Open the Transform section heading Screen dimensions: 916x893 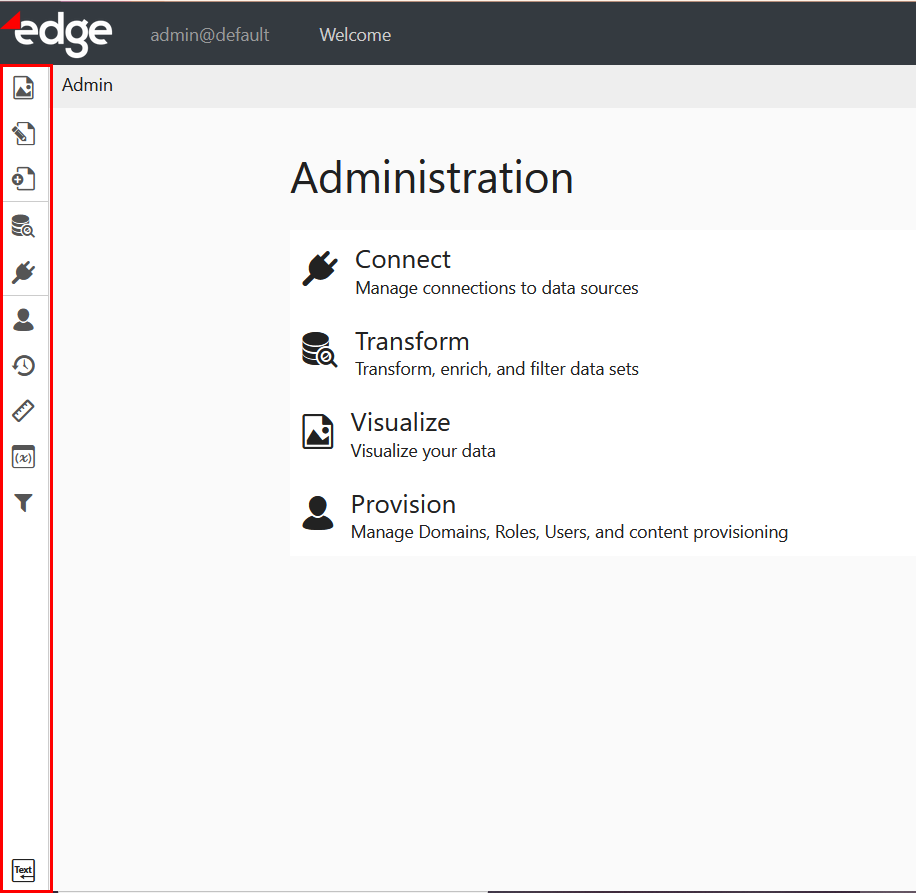[x=412, y=341]
